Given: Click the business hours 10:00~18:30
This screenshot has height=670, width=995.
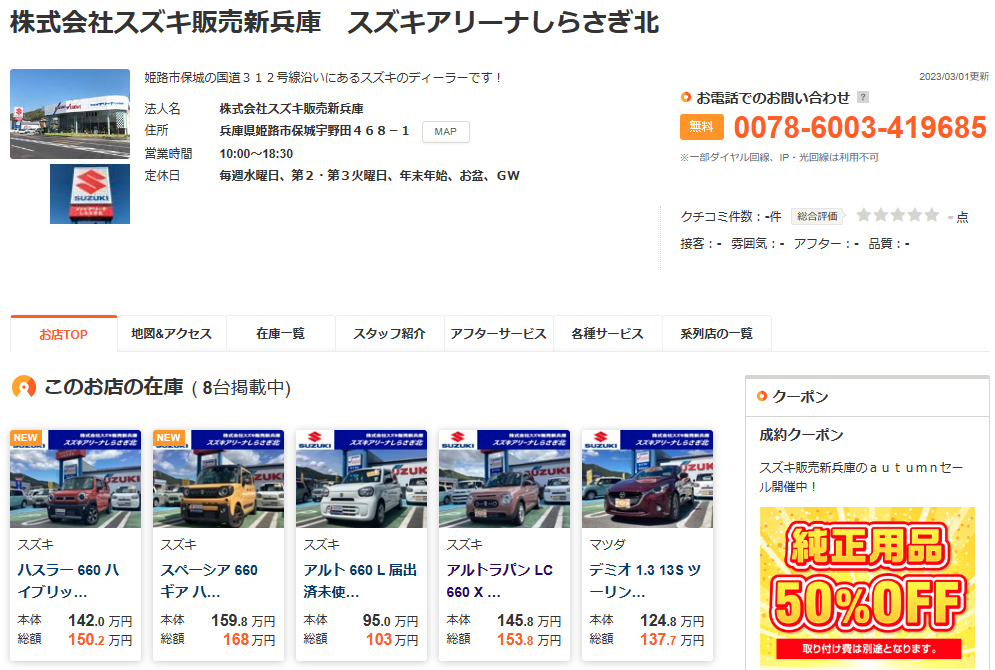Looking at the screenshot, I should tap(256, 154).
